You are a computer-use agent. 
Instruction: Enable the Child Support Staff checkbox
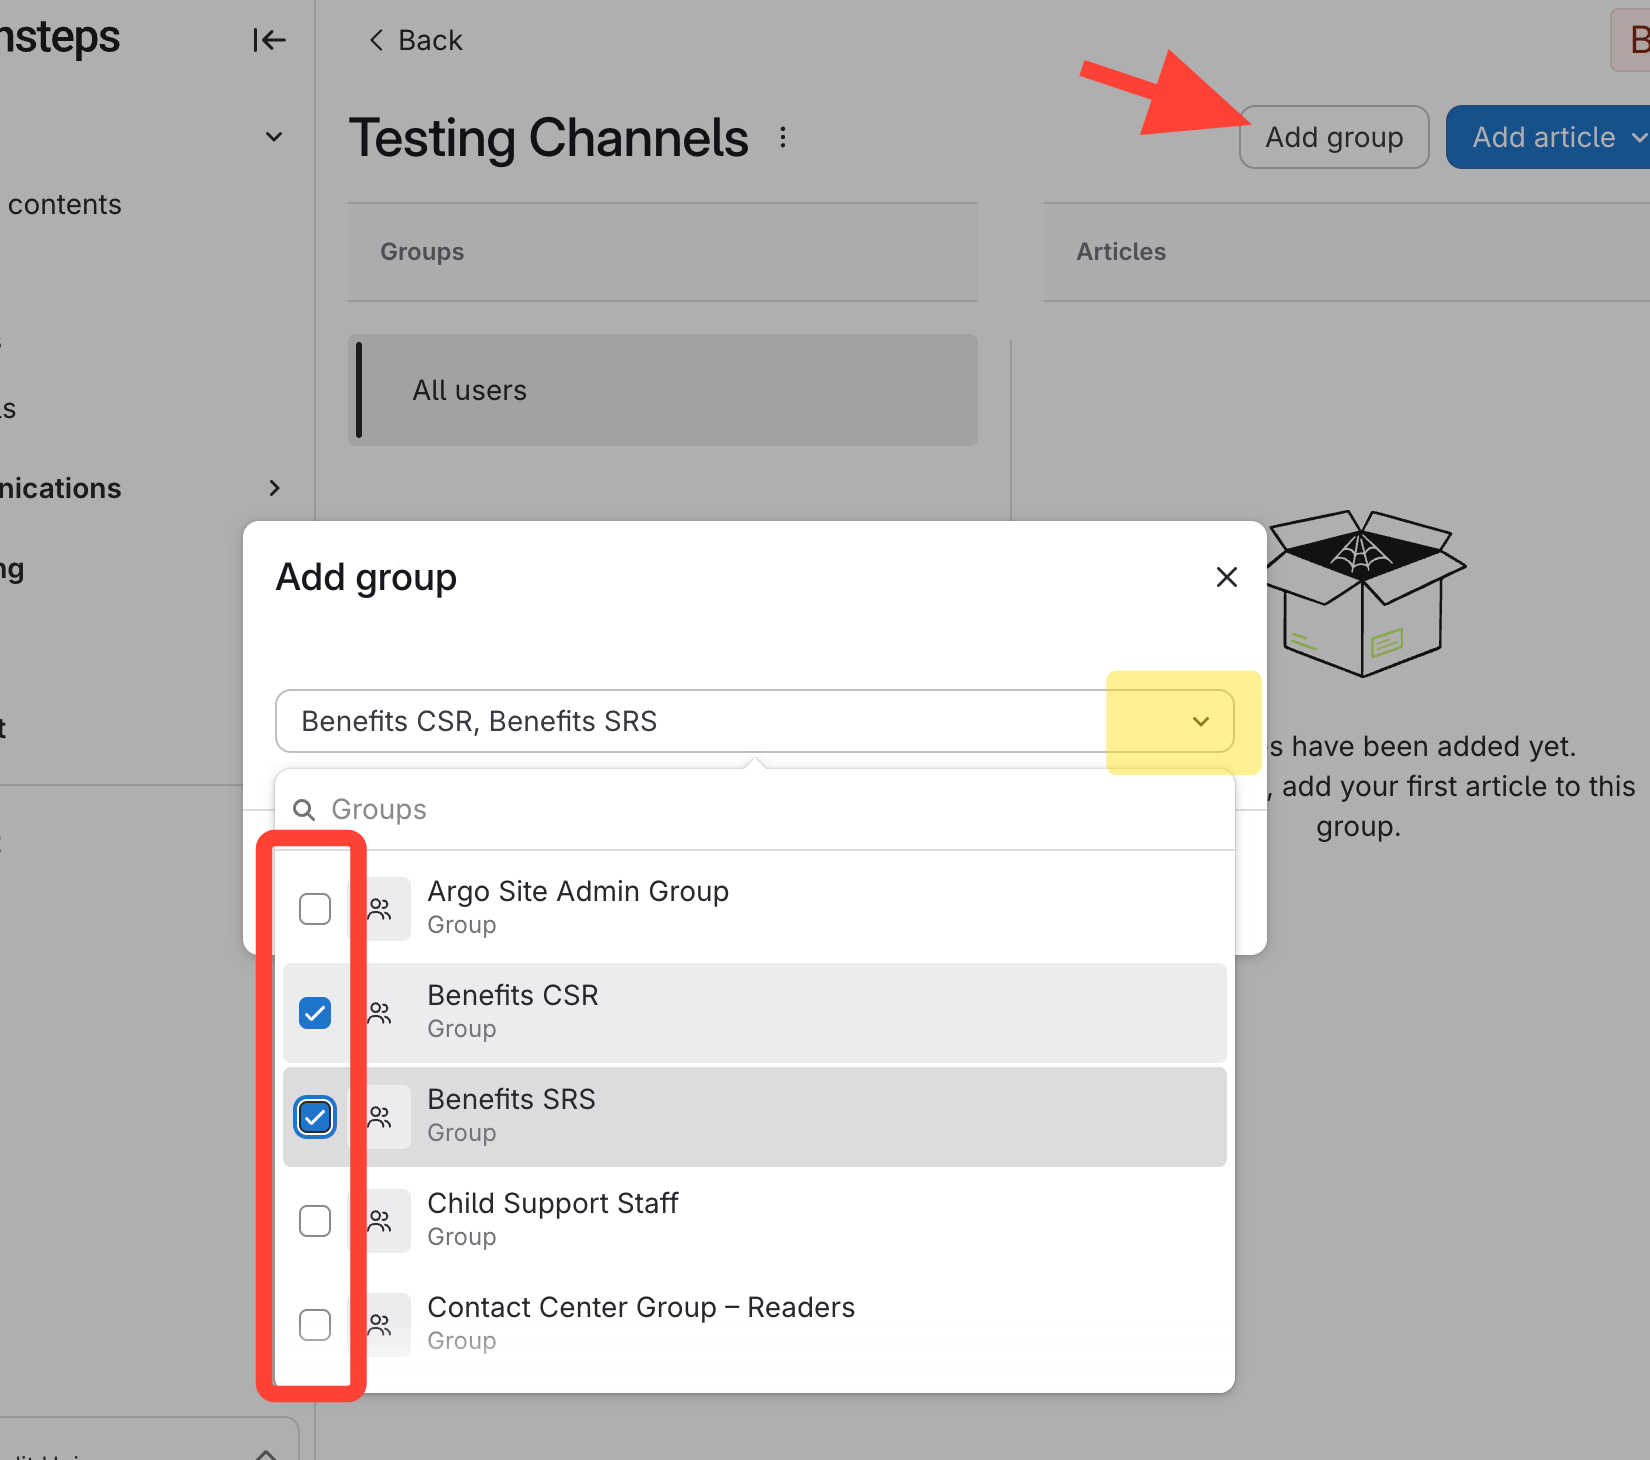pyautogui.click(x=315, y=1221)
